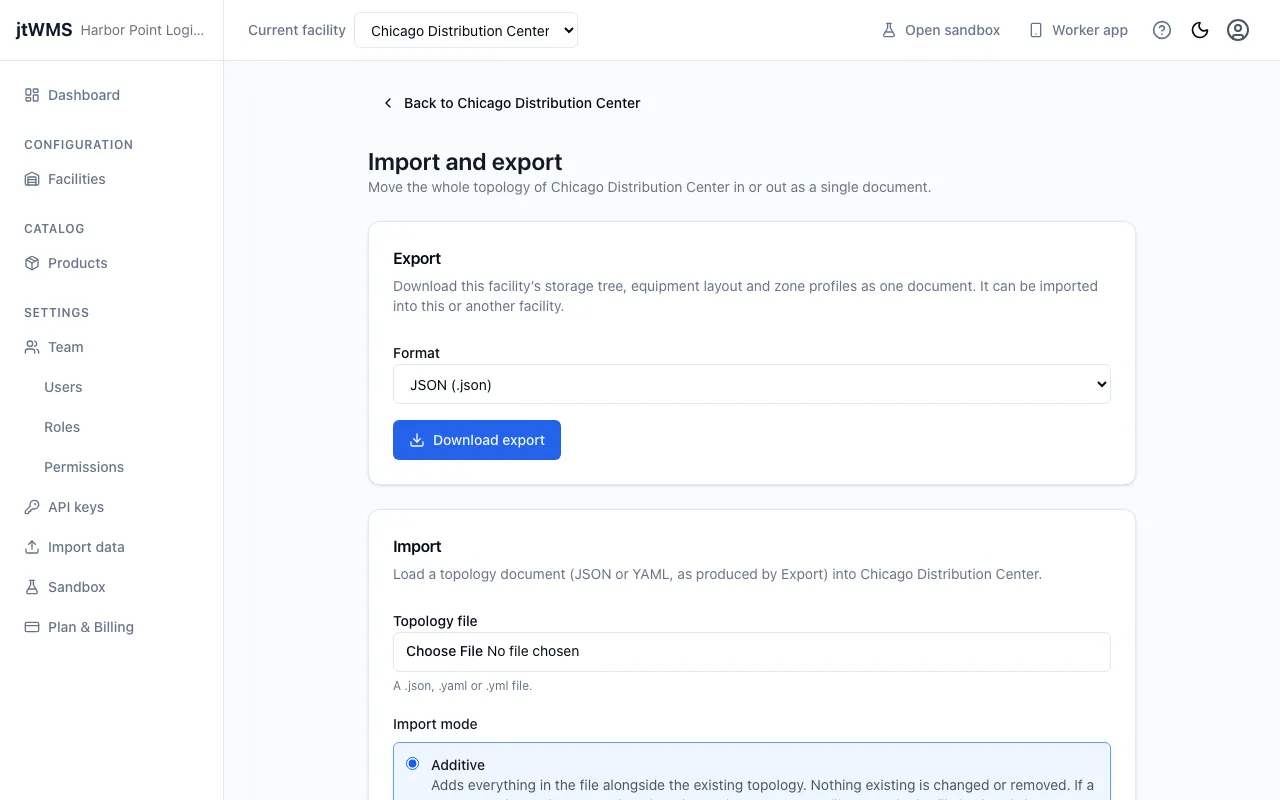Click the Team people icon
Image resolution: width=1280 pixels, height=800 pixels.
(x=32, y=347)
